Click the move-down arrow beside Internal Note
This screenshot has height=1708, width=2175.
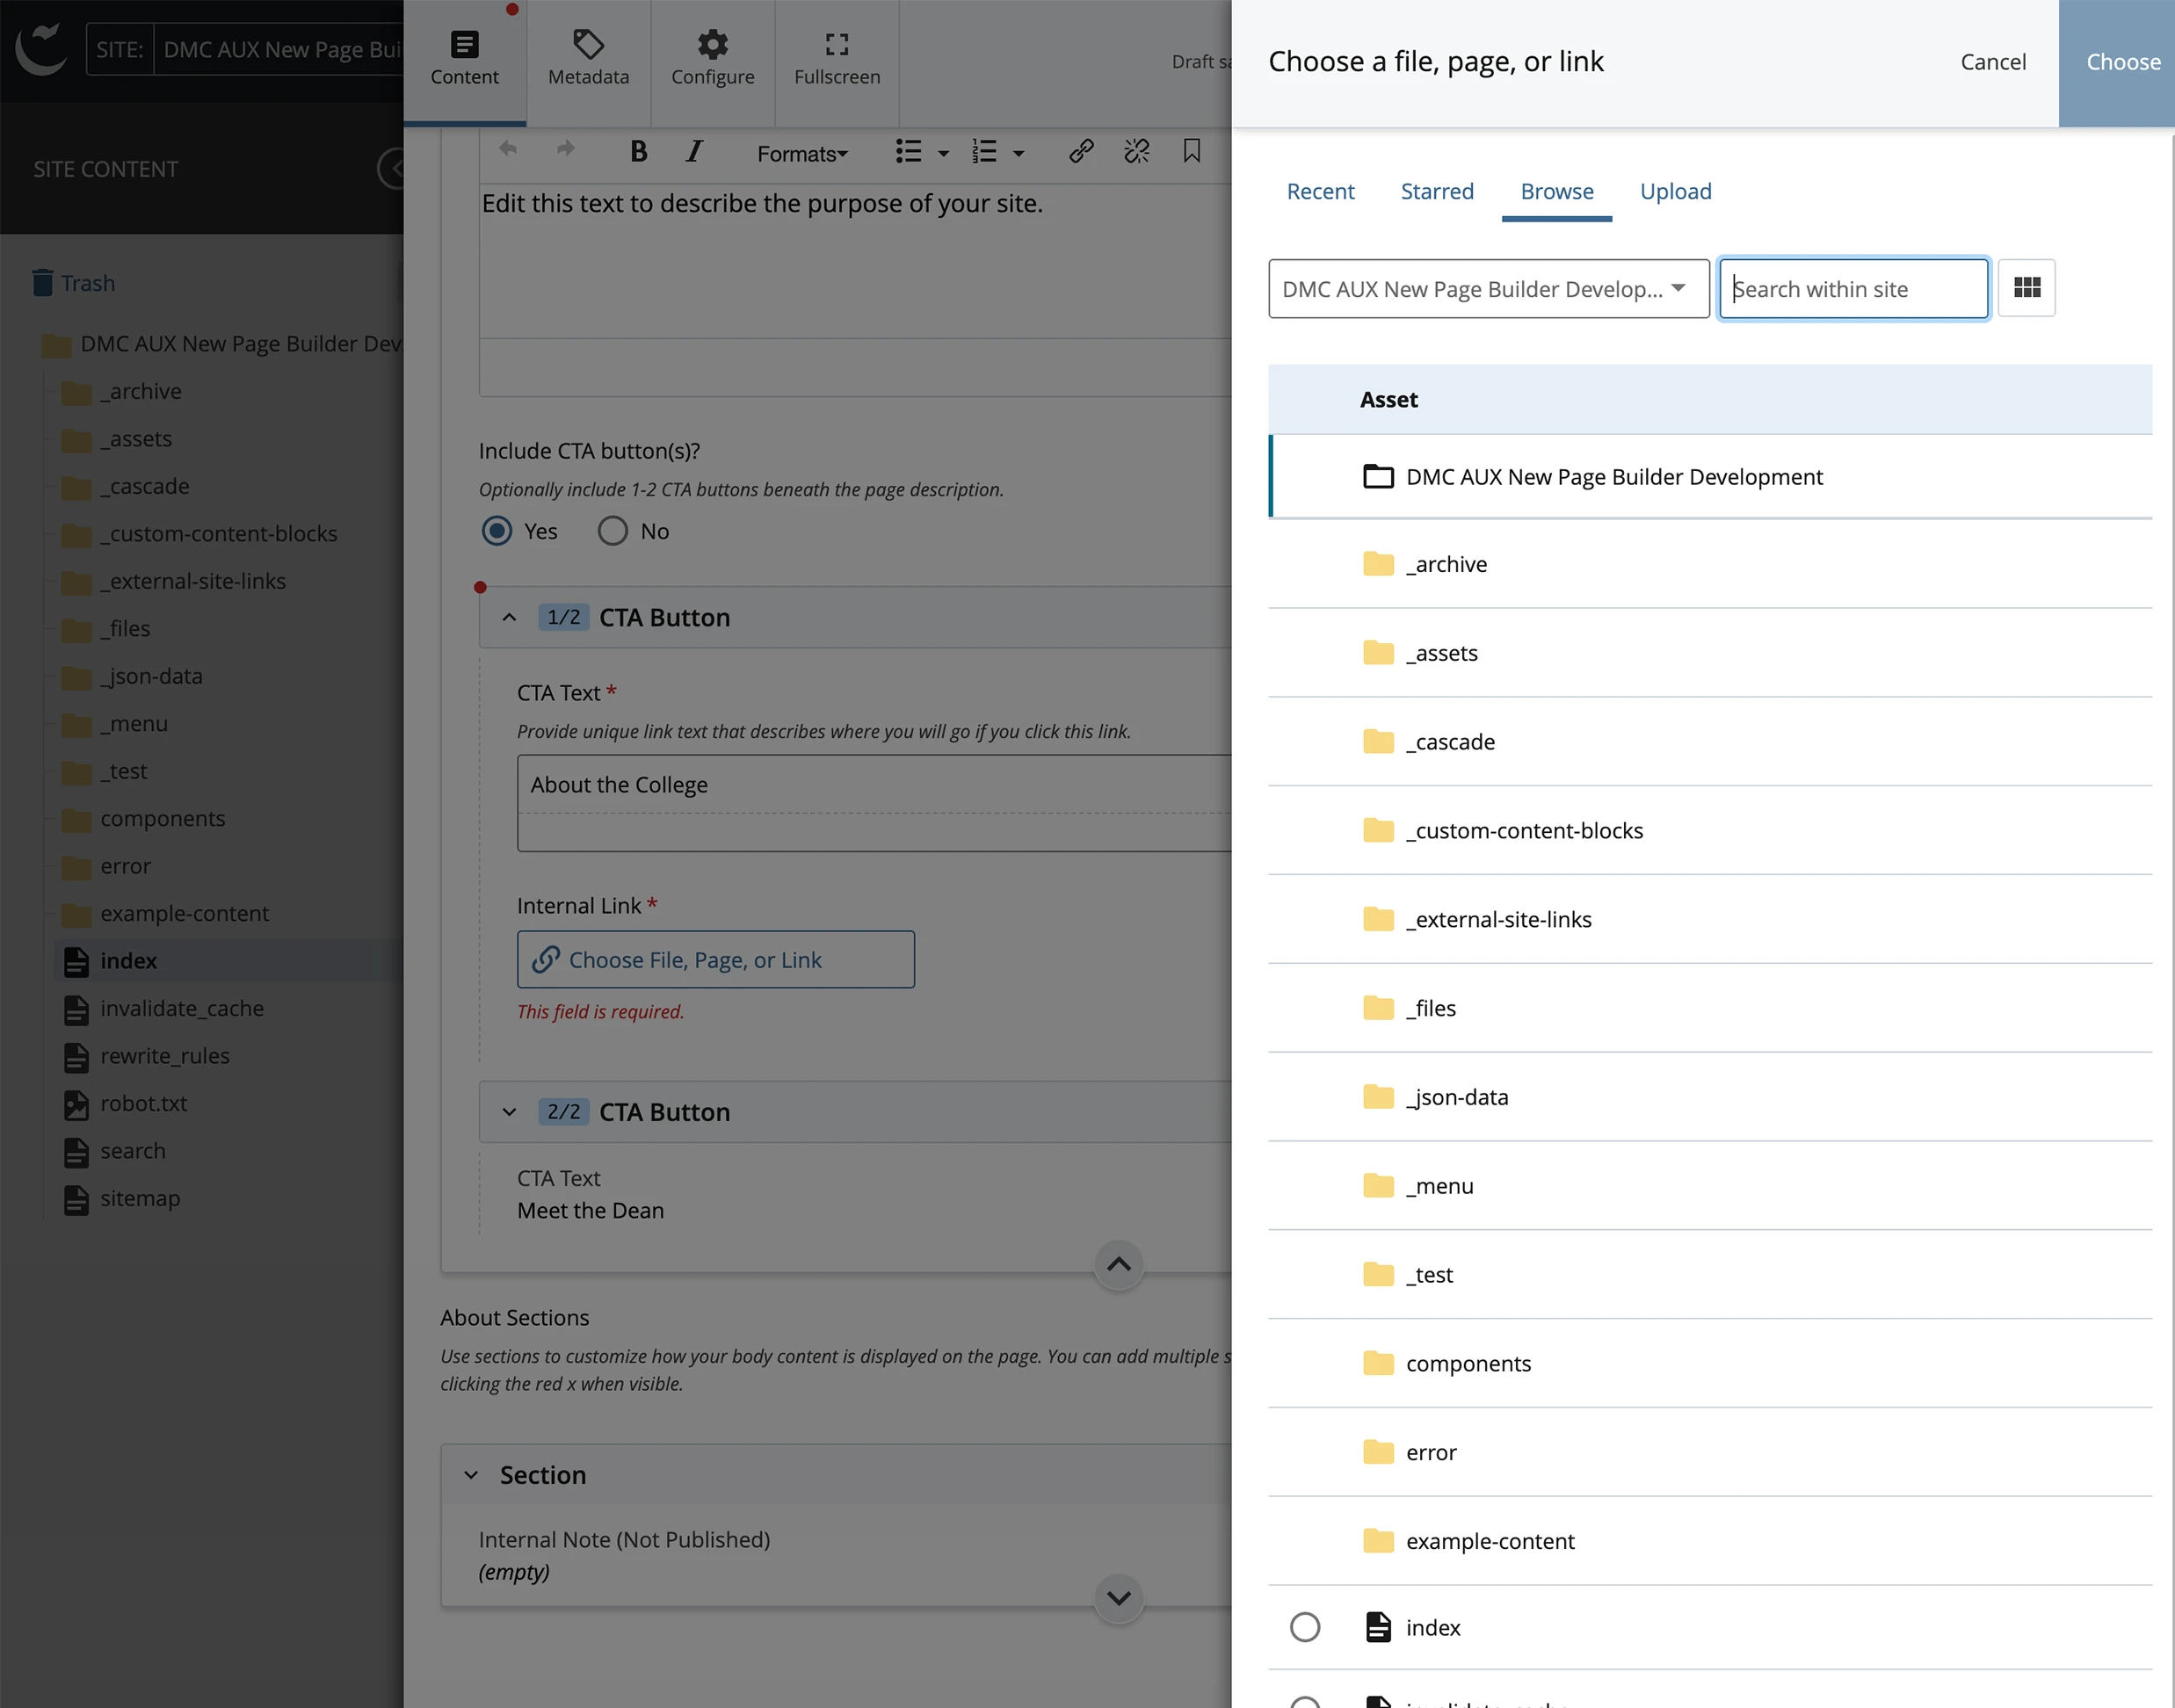tap(1119, 1598)
